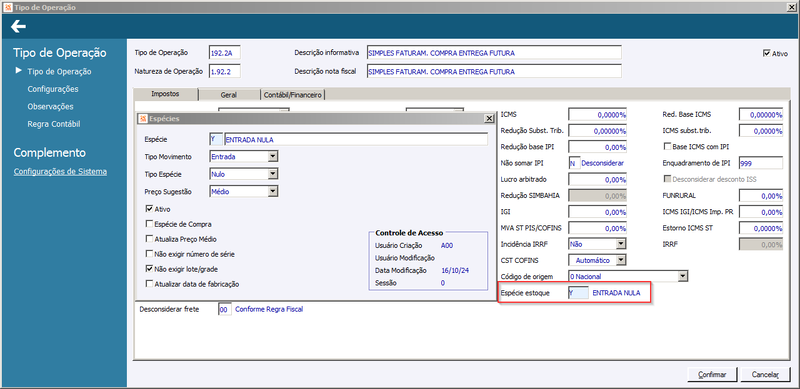Open Observações in the sidebar
800x389 pixels.
click(51, 107)
